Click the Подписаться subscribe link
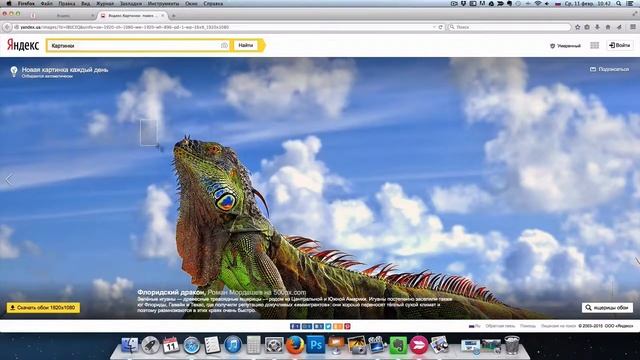 coord(609,69)
